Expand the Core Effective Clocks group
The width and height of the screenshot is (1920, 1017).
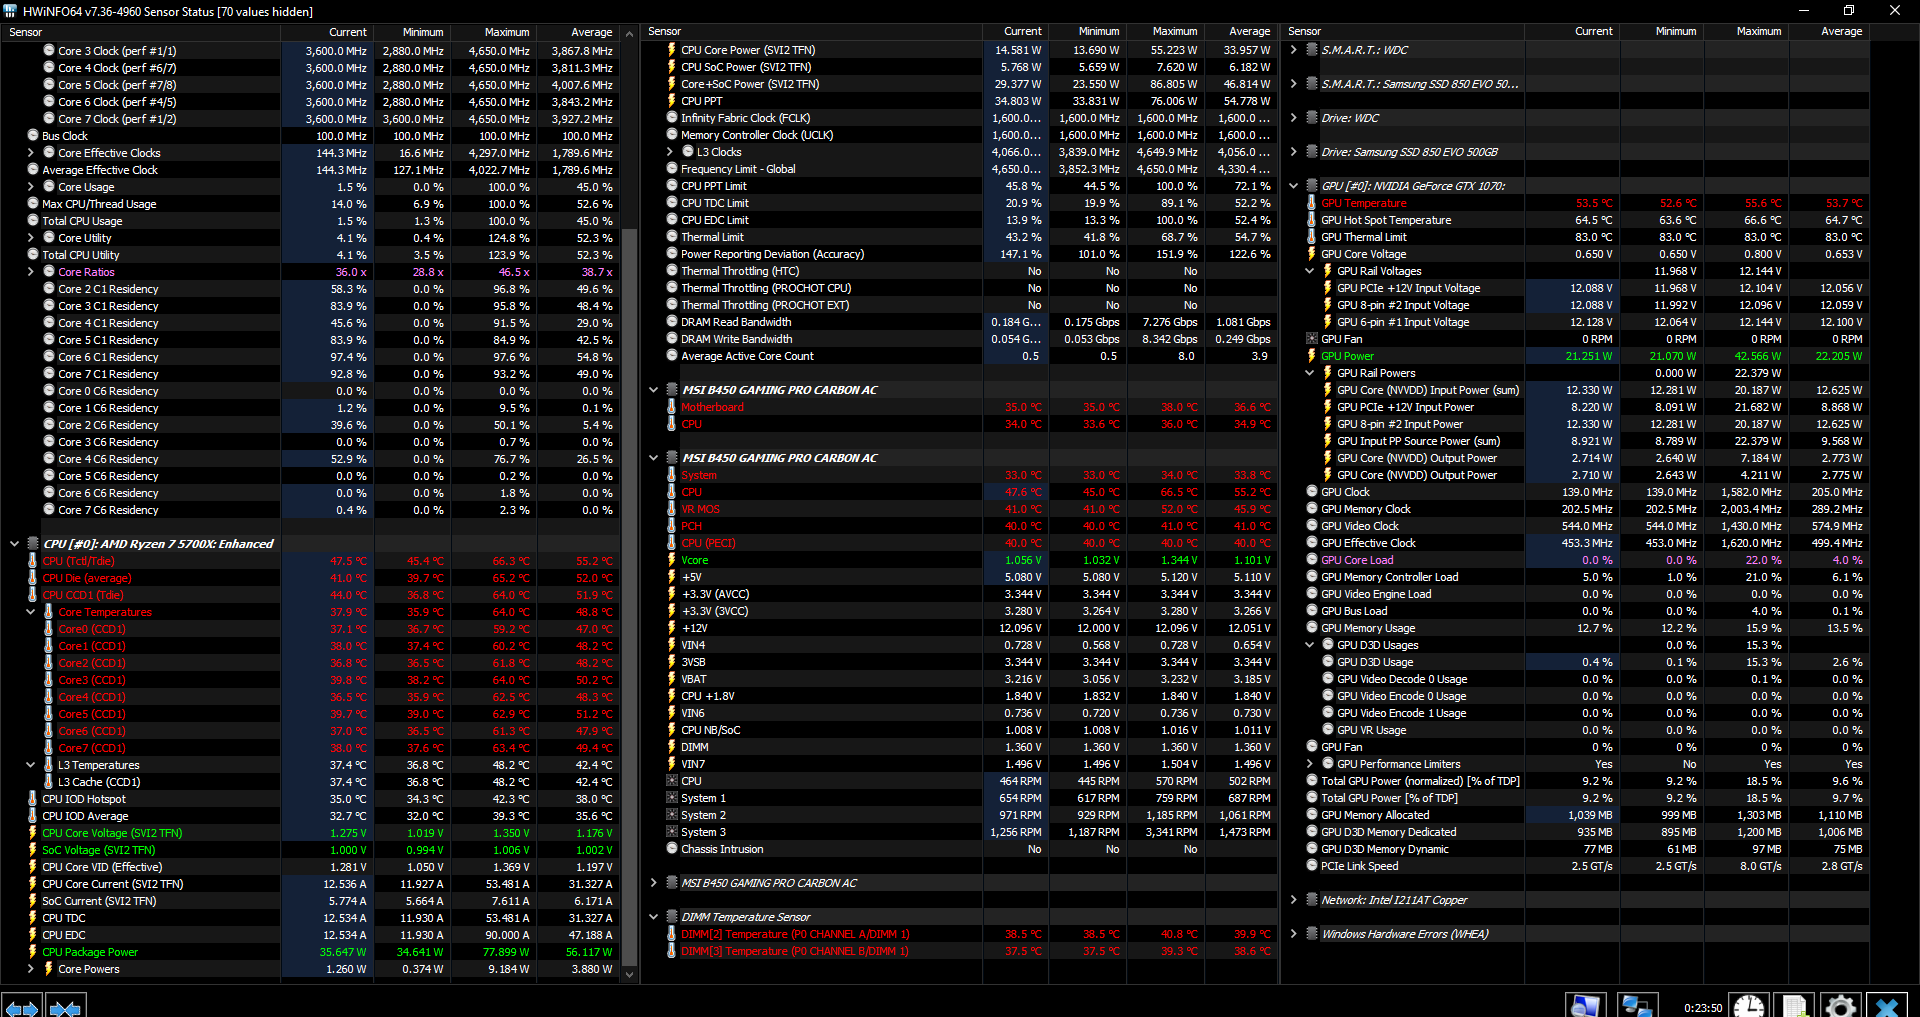tap(30, 153)
